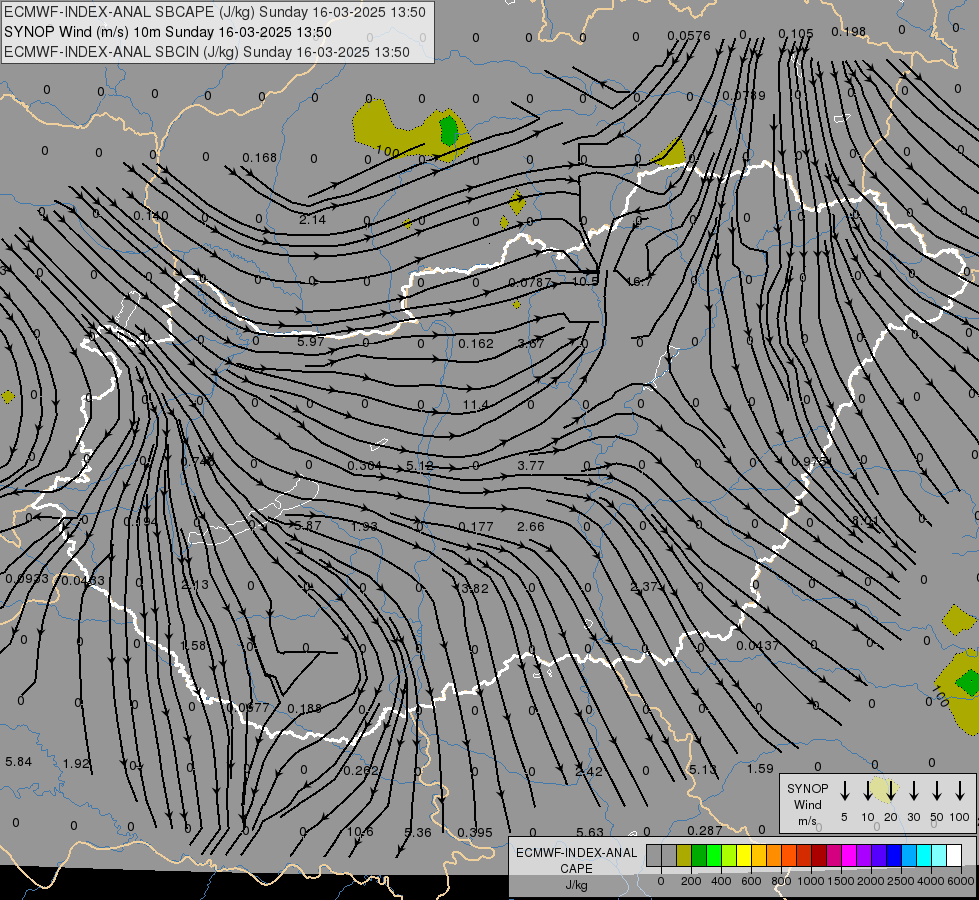Screen dimensions: 979x900
Task: Pick the dark green CAPE legend swatch
Action: point(699,855)
